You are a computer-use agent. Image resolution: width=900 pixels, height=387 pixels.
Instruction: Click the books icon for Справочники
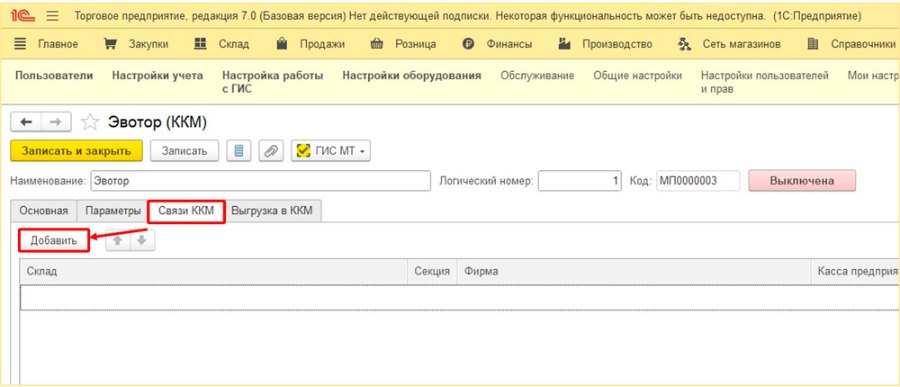tap(813, 44)
